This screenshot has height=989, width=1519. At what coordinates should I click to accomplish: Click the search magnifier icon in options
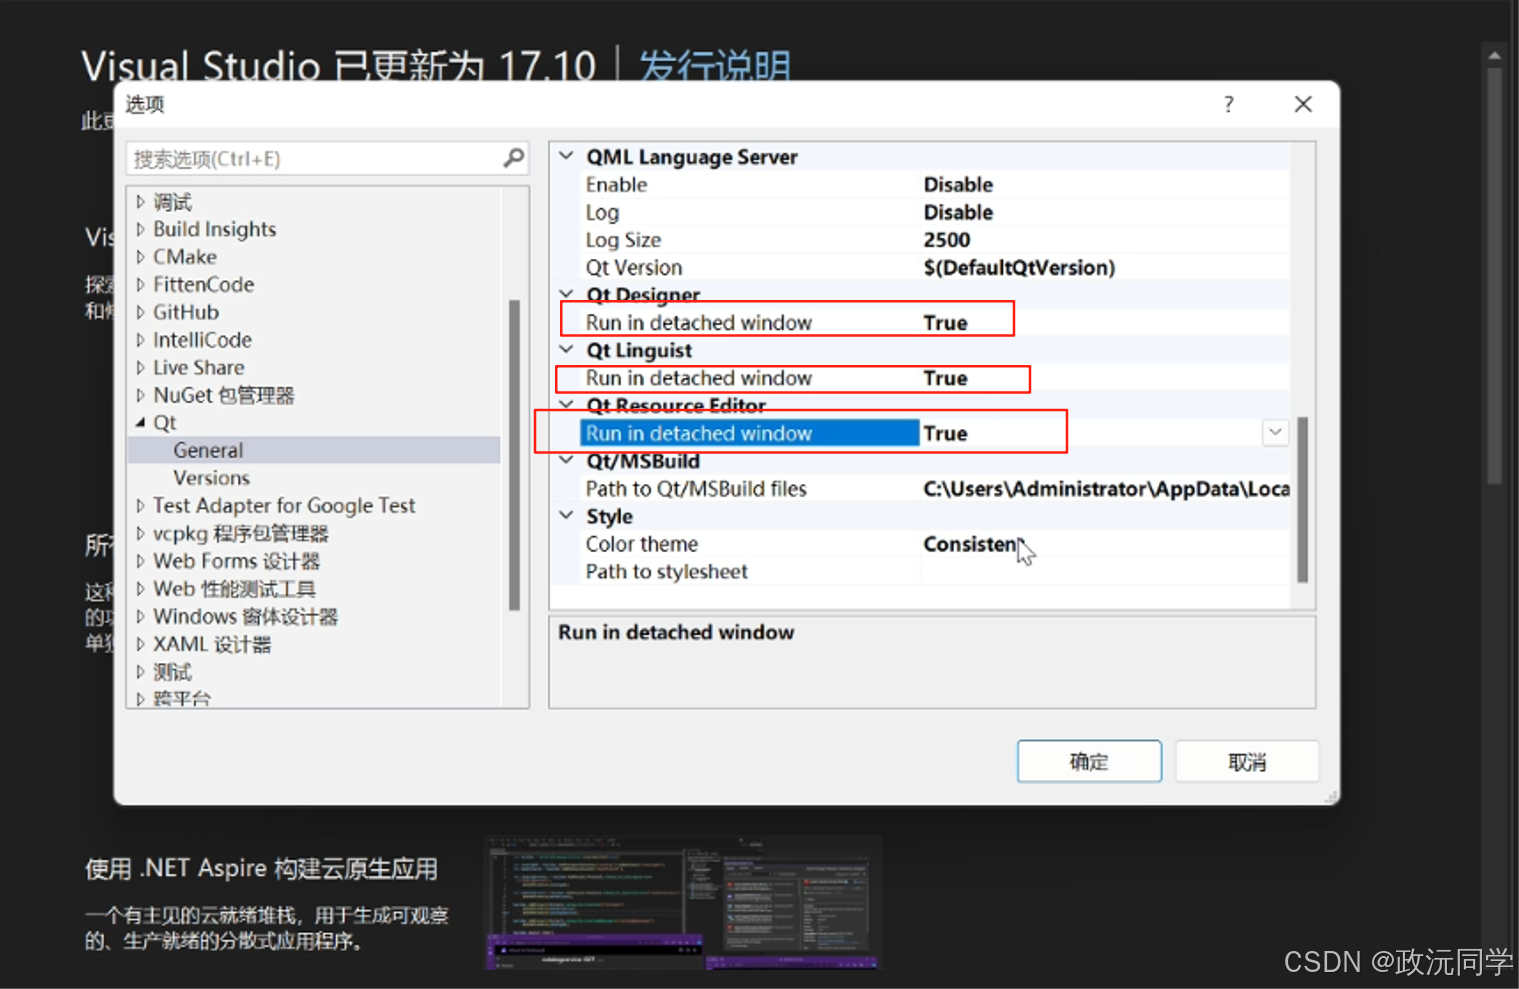click(x=513, y=158)
